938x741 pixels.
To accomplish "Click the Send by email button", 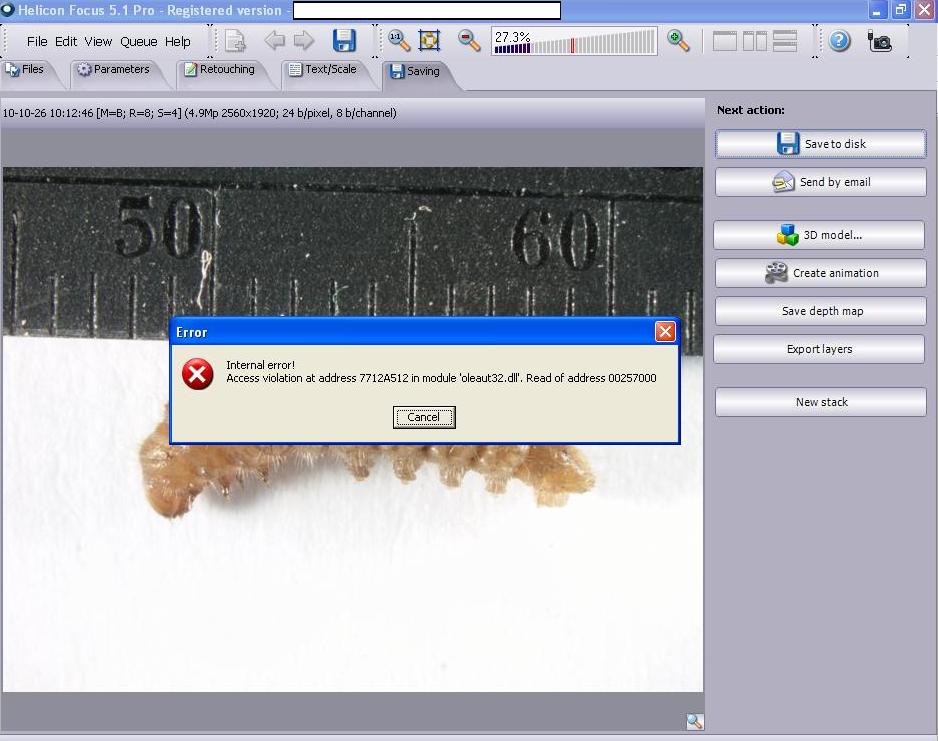I will click(820, 182).
